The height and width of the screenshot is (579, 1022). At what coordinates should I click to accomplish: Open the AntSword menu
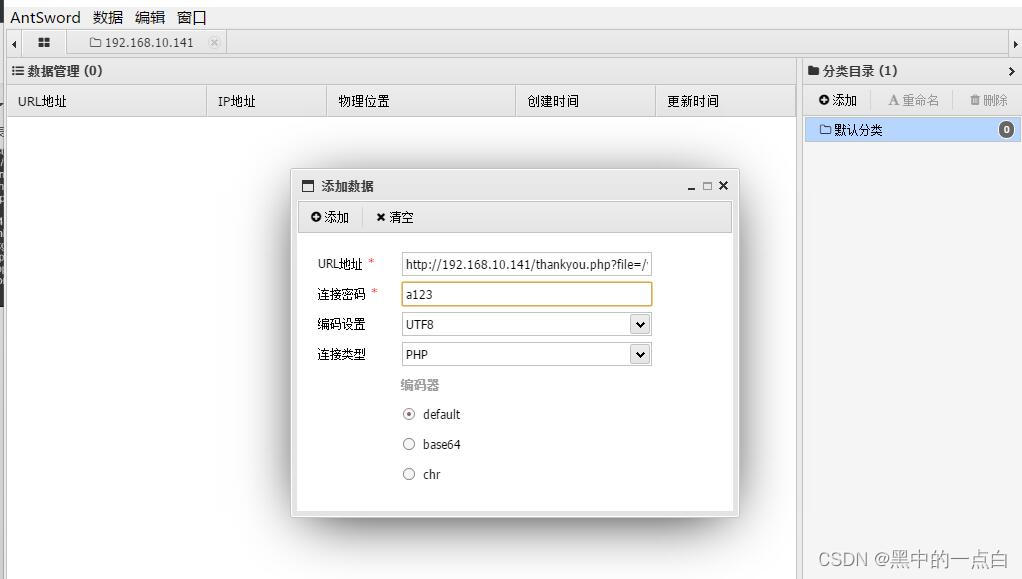click(46, 18)
